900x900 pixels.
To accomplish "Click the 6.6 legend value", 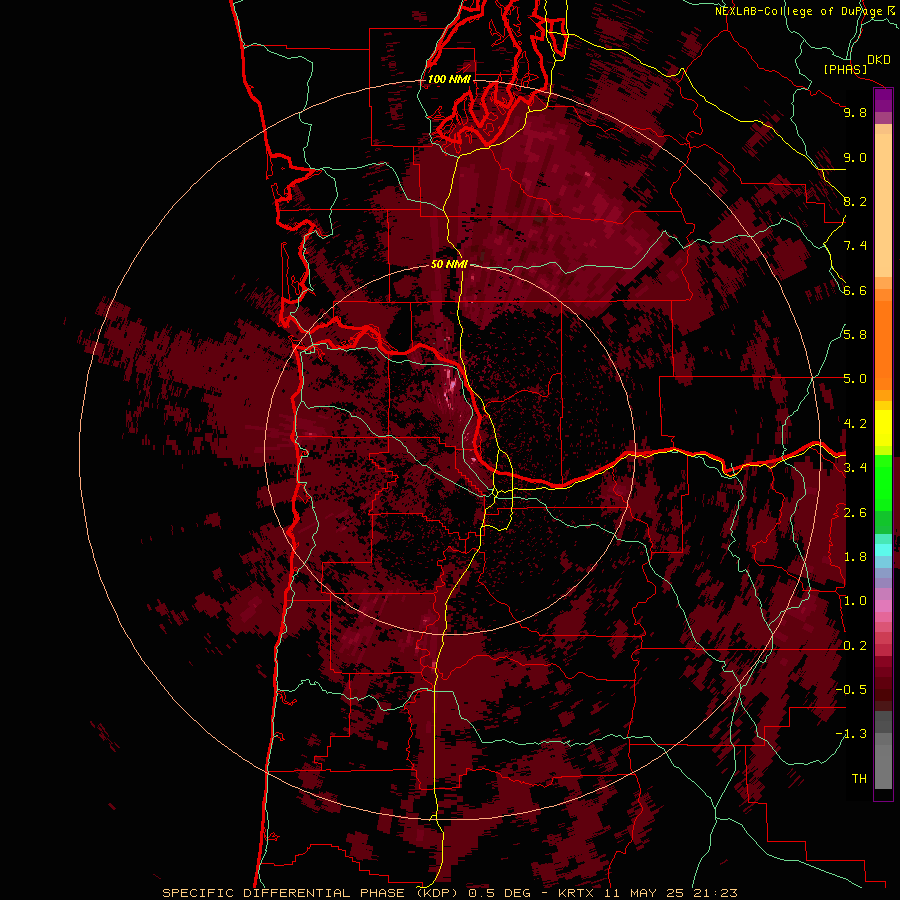I will pos(855,290).
